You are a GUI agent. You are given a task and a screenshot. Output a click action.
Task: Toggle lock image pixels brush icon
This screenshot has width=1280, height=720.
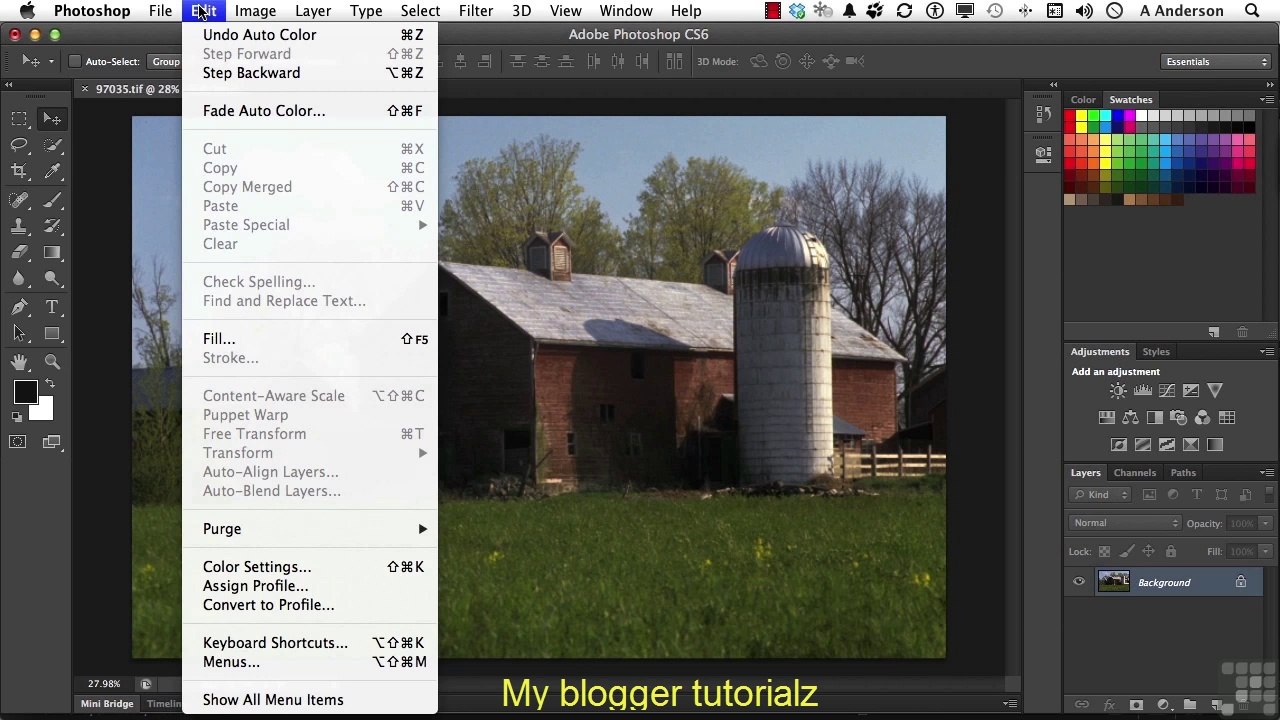1126,552
